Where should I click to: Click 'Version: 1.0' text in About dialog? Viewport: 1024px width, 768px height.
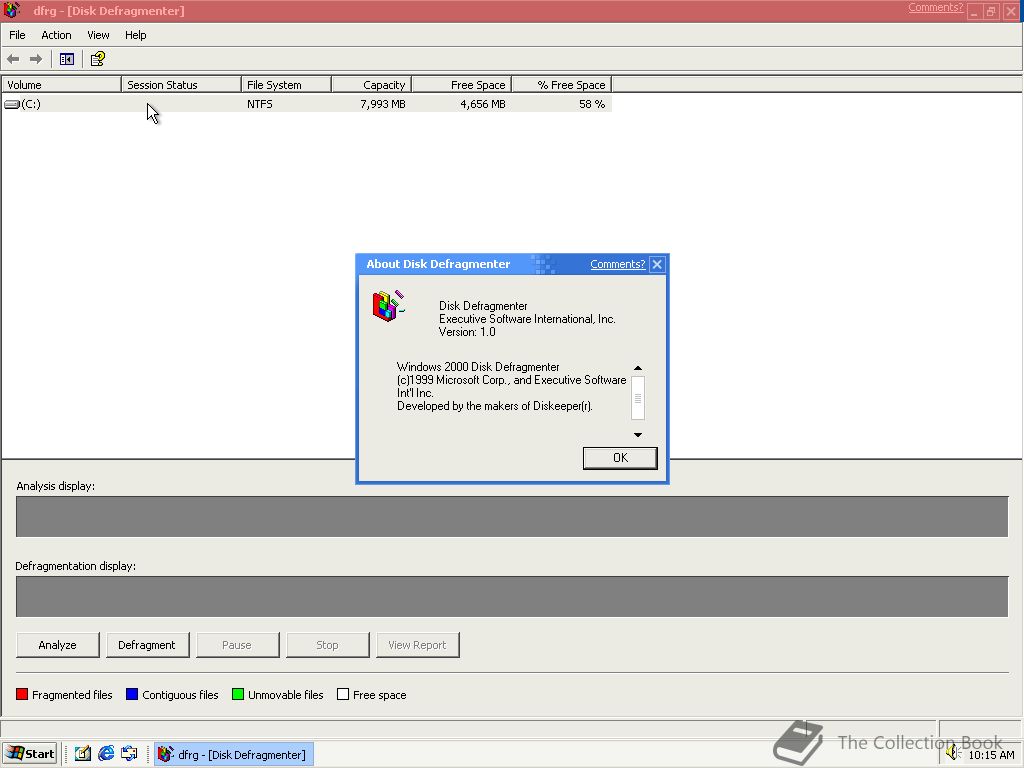(x=467, y=332)
